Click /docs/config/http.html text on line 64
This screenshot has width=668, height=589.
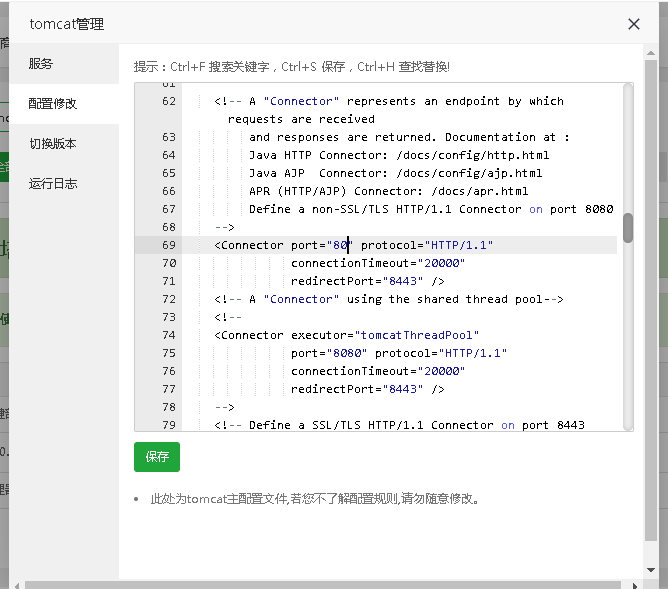[472, 155]
